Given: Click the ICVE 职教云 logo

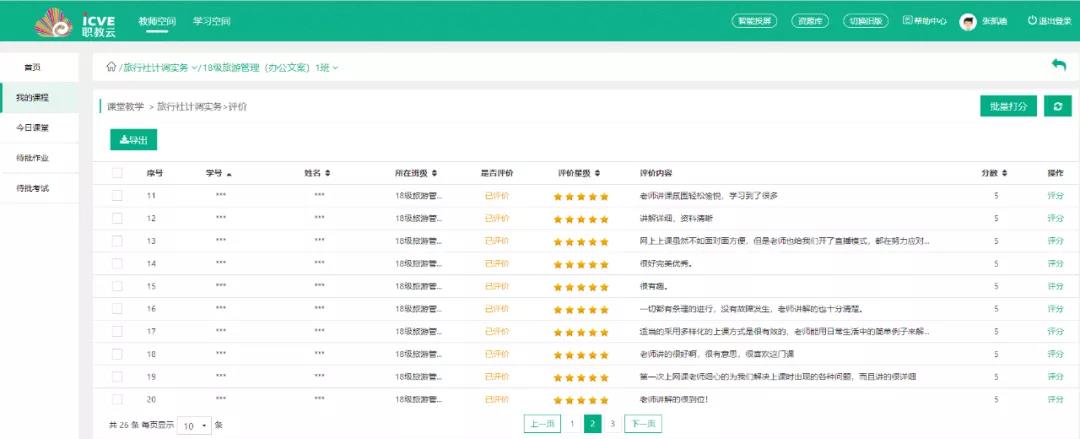Looking at the screenshot, I should [76, 21].
